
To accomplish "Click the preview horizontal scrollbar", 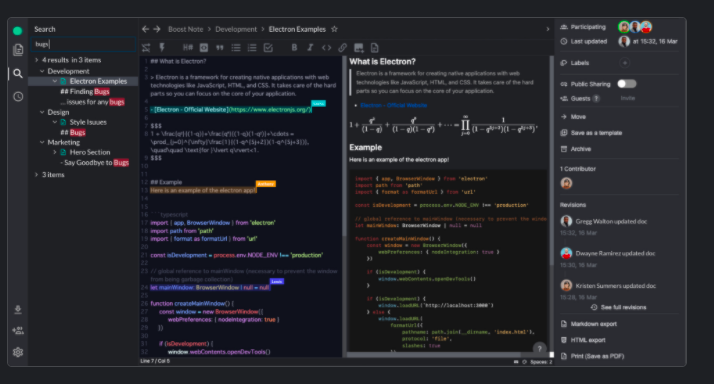I will 434,354.
